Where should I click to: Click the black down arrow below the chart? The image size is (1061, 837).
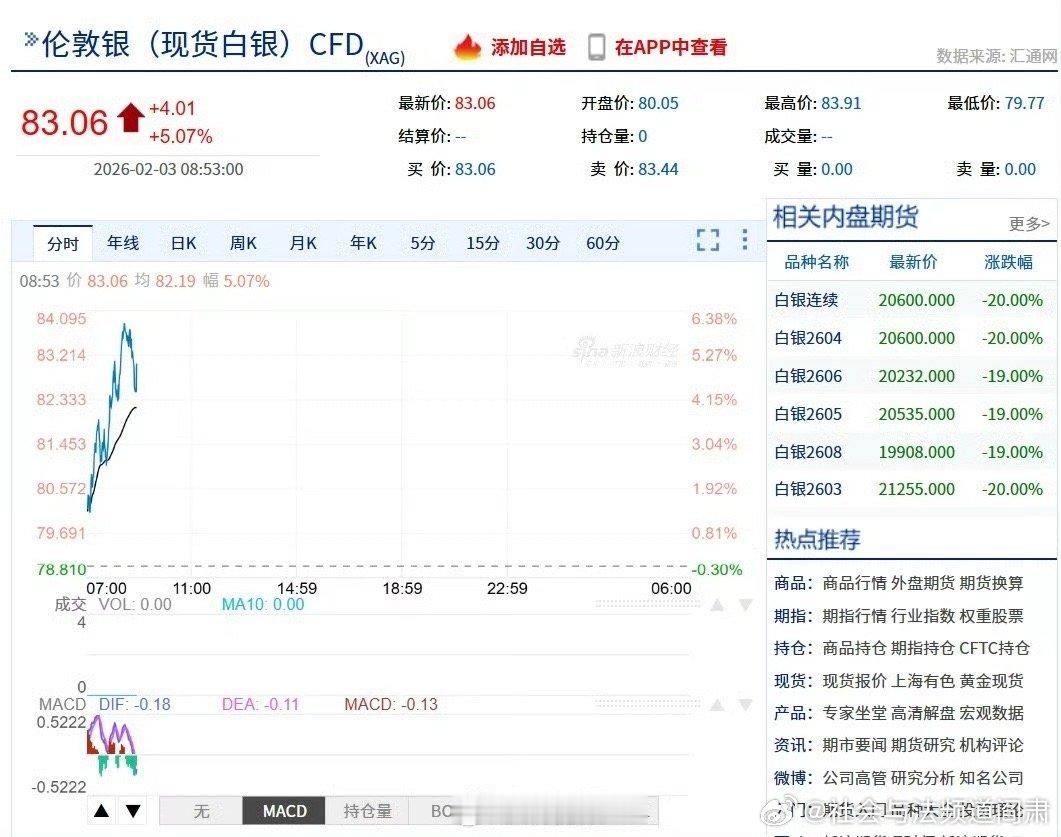[x=133, y=811]
